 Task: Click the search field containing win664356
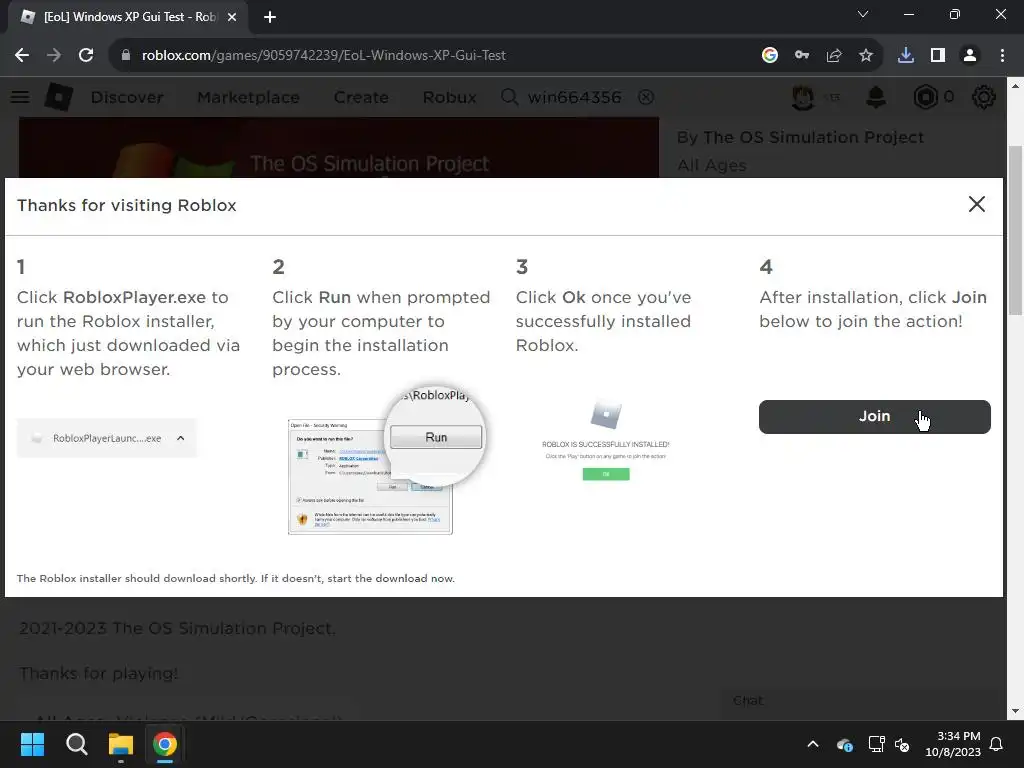(575, 97)
